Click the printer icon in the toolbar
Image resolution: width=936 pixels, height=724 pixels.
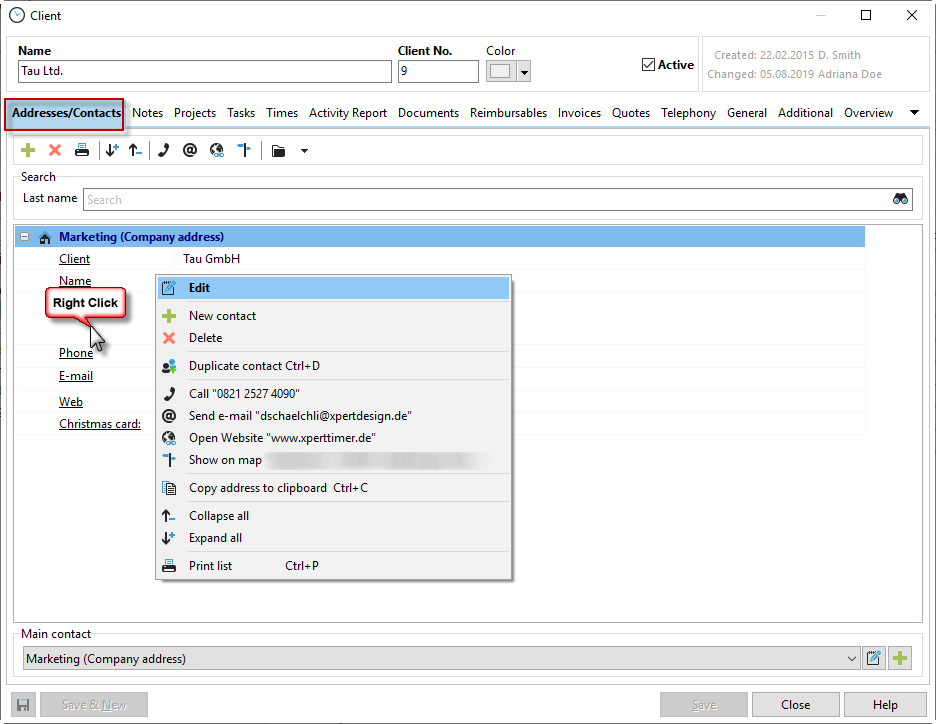tap(82, 151)
